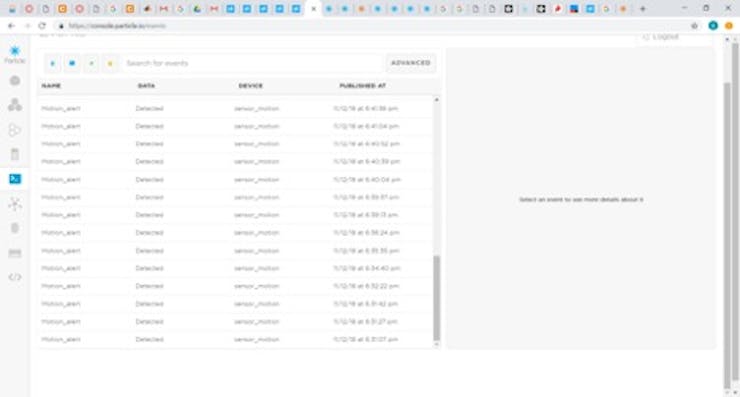The width and height of the screenshot is (740, 397).
Task: Switch to the Google Drive browser tab
Action: tap(197, 8)
